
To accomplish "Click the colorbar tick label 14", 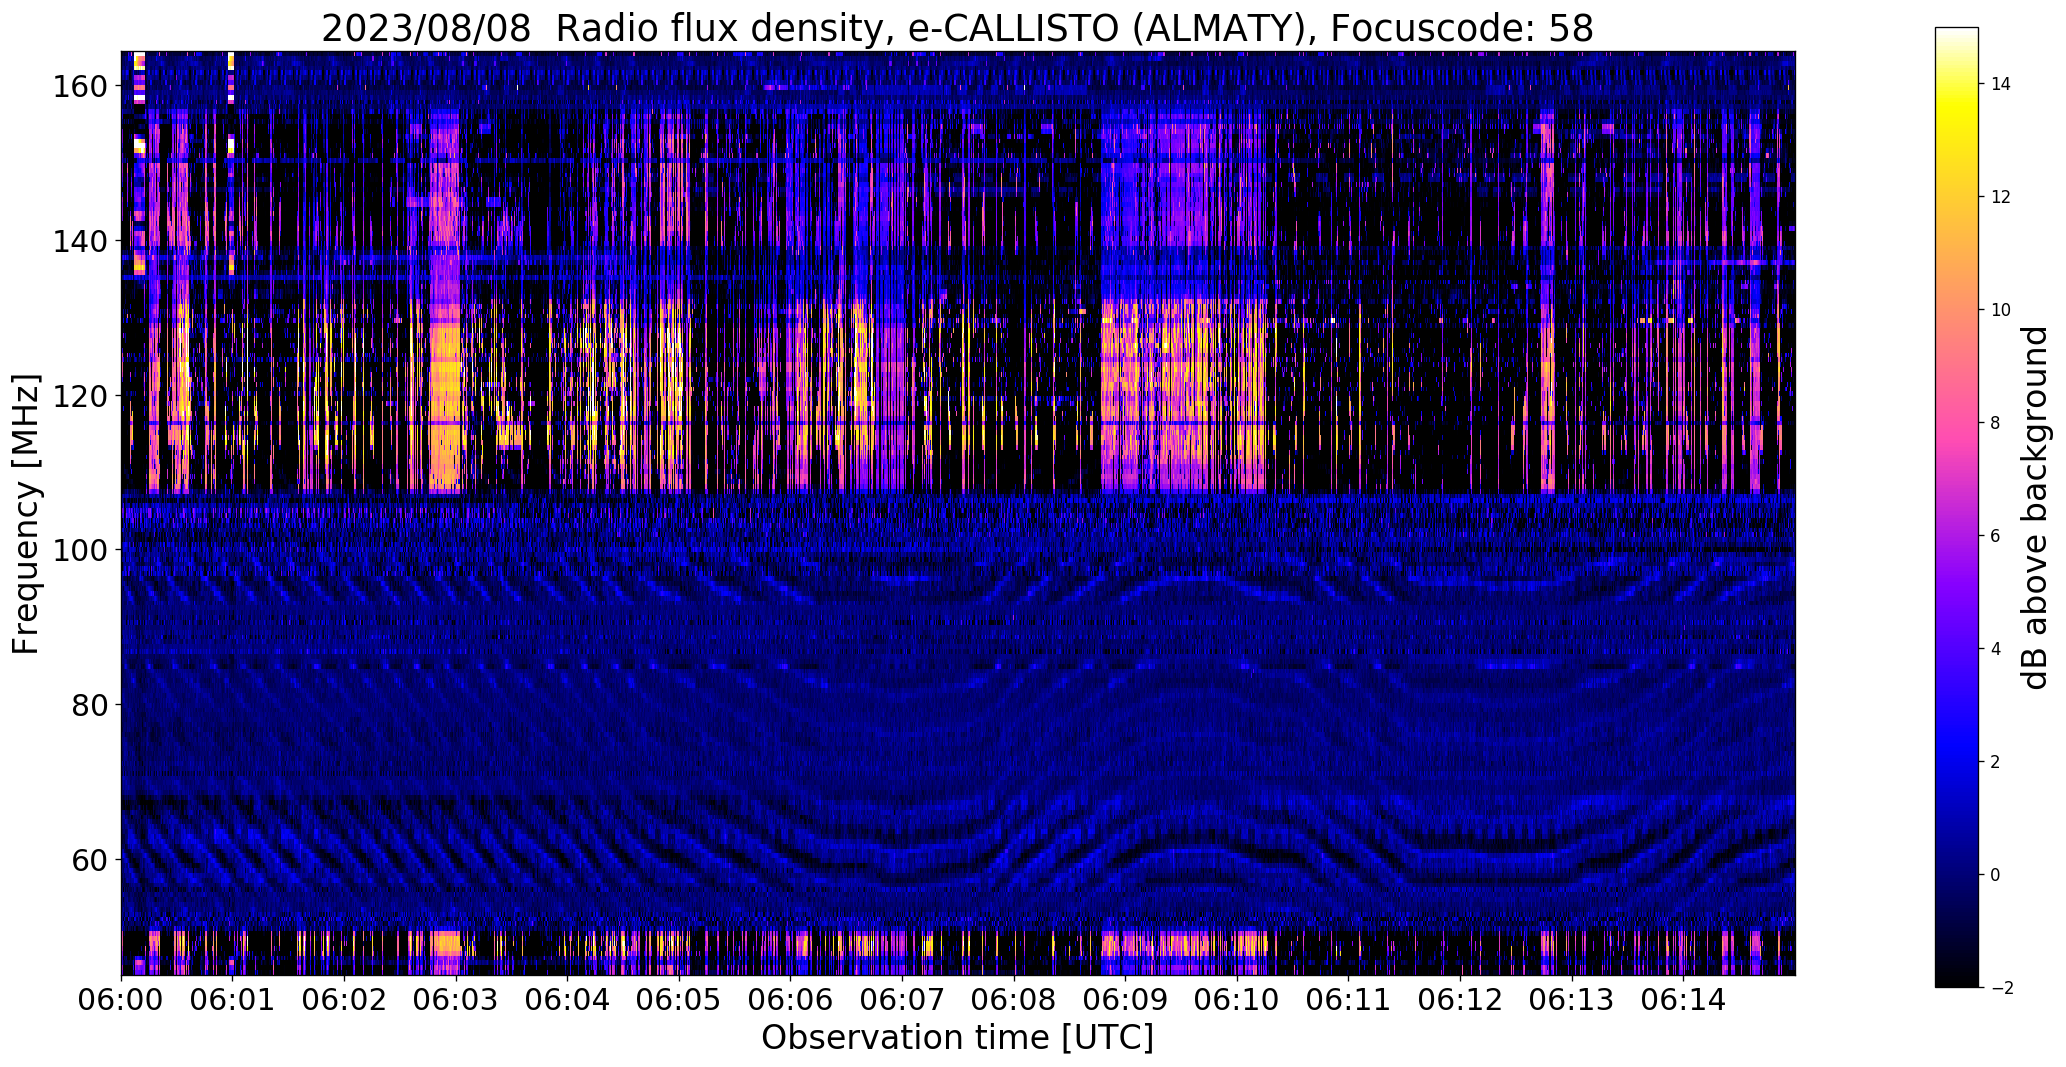I will pos(2001,84).
